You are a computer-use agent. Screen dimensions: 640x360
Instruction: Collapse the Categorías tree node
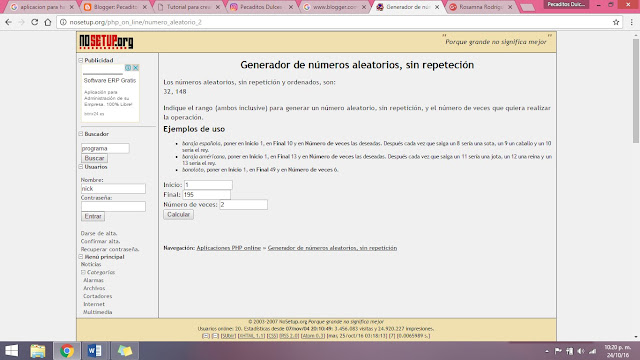click(x=83, y=272)
